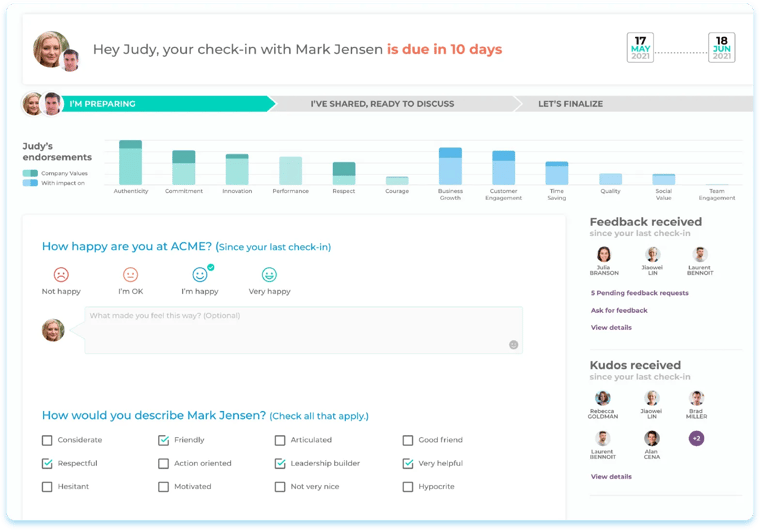Check the Good friend checkbox
Screen dimensions: 760x530
(408, 440)
